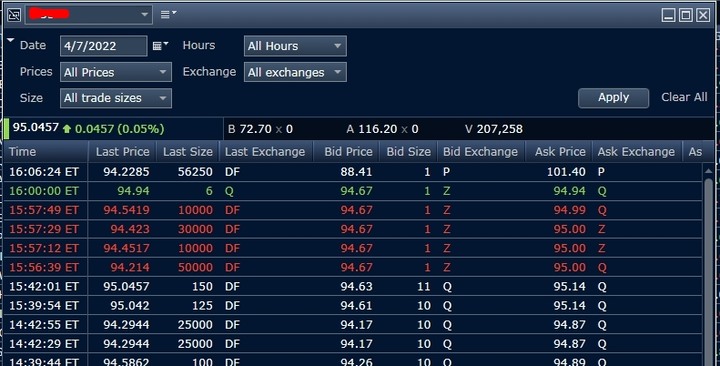Open the Exchange dropdown showing All exchanges
The height and width of the screenshot is (366, 720).
click(295, 72)
